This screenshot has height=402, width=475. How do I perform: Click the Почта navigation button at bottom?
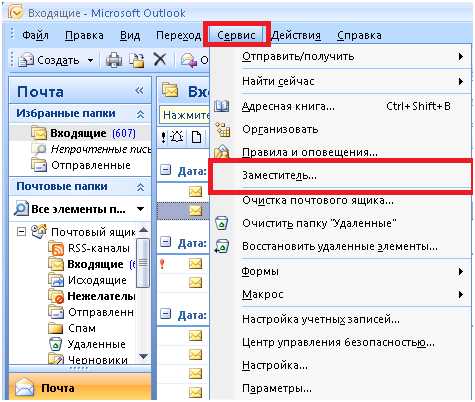tap(79, 388)
